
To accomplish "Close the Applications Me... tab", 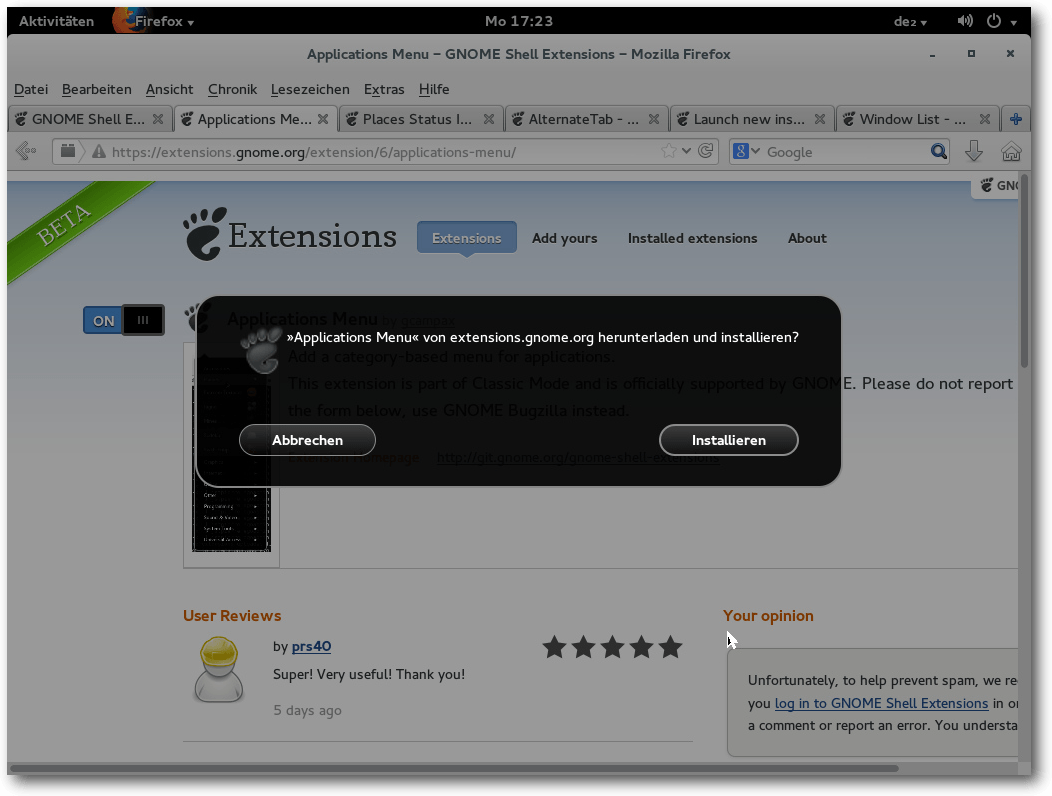I will pyautogui.click(x=323, y=119).
